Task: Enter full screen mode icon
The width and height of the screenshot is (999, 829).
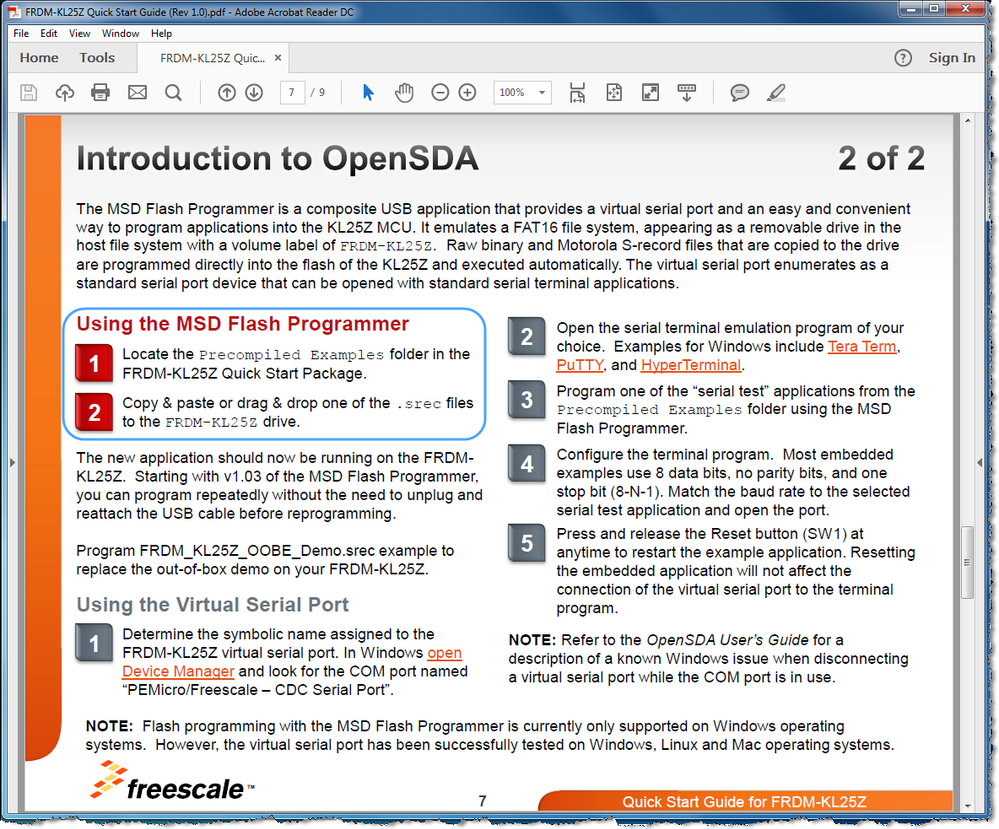Action: tap(650, 92)
